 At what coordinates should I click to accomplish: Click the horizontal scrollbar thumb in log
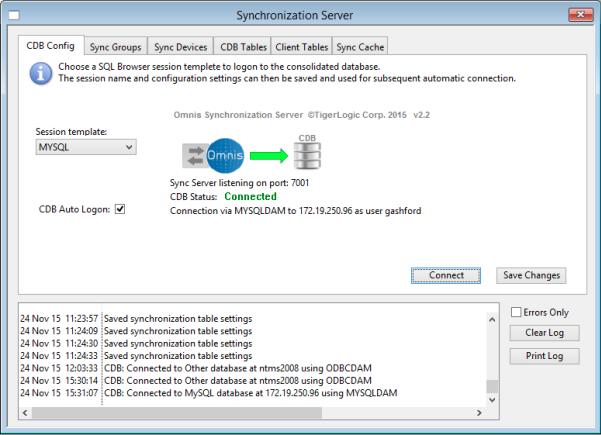[177, 413]
